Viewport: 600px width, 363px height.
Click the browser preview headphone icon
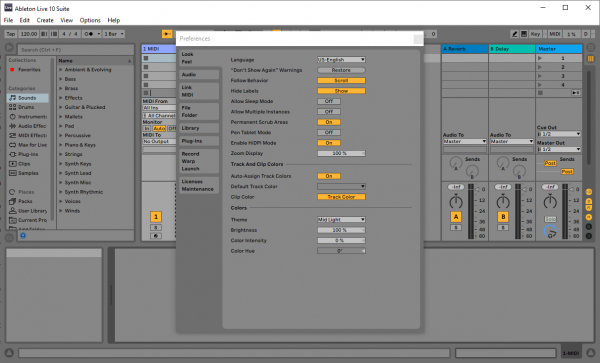coord(23,235)
